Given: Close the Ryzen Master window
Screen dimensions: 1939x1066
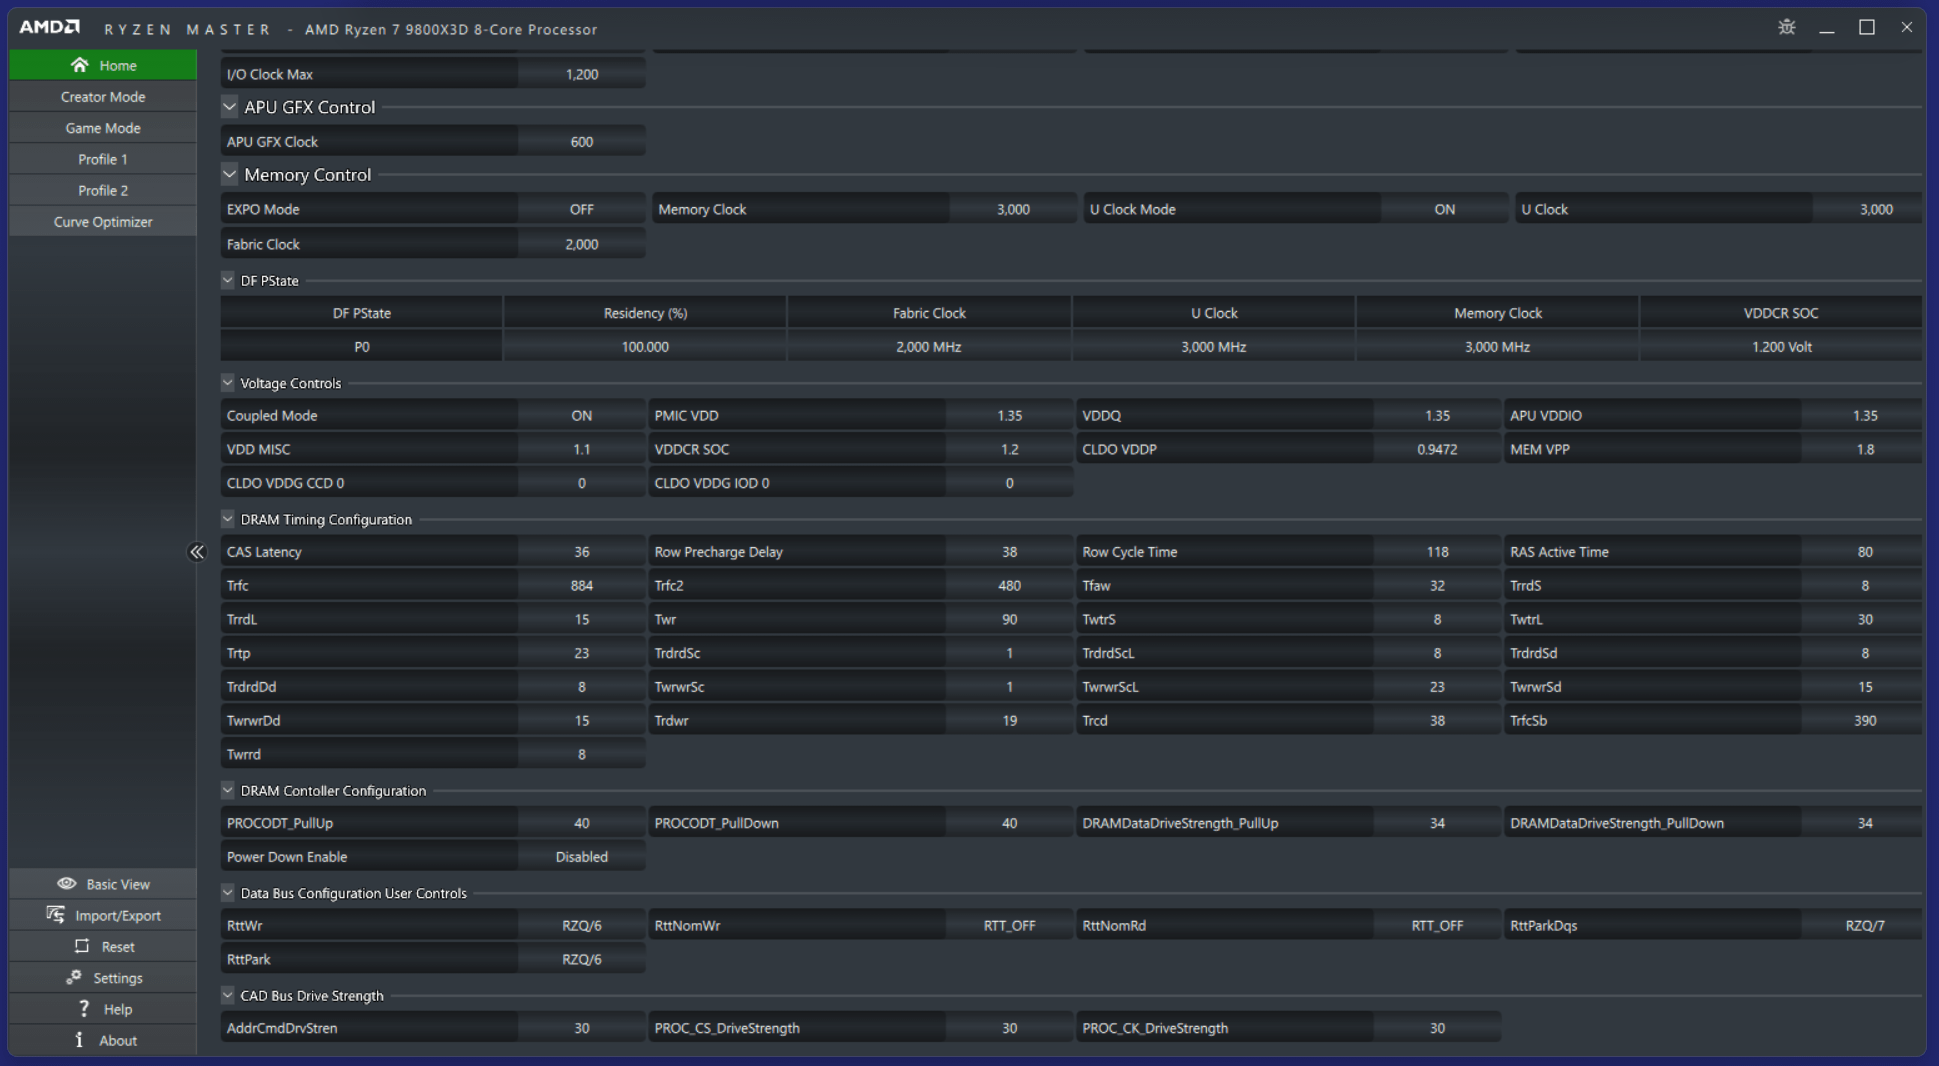Looking at the screenshot, I should (1906, 27).
